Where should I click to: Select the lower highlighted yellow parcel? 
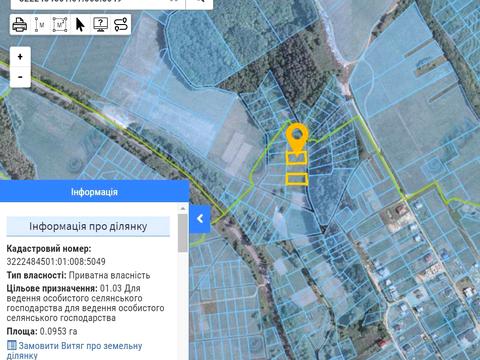297,179
